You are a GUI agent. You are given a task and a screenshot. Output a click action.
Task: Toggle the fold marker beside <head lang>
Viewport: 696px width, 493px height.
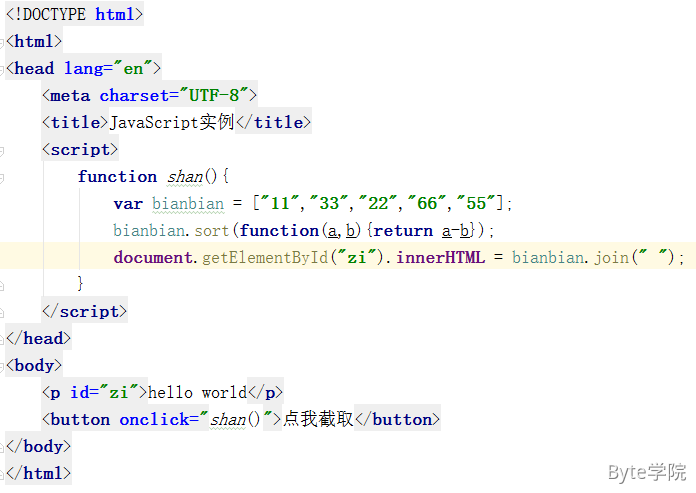click(2, 70)
